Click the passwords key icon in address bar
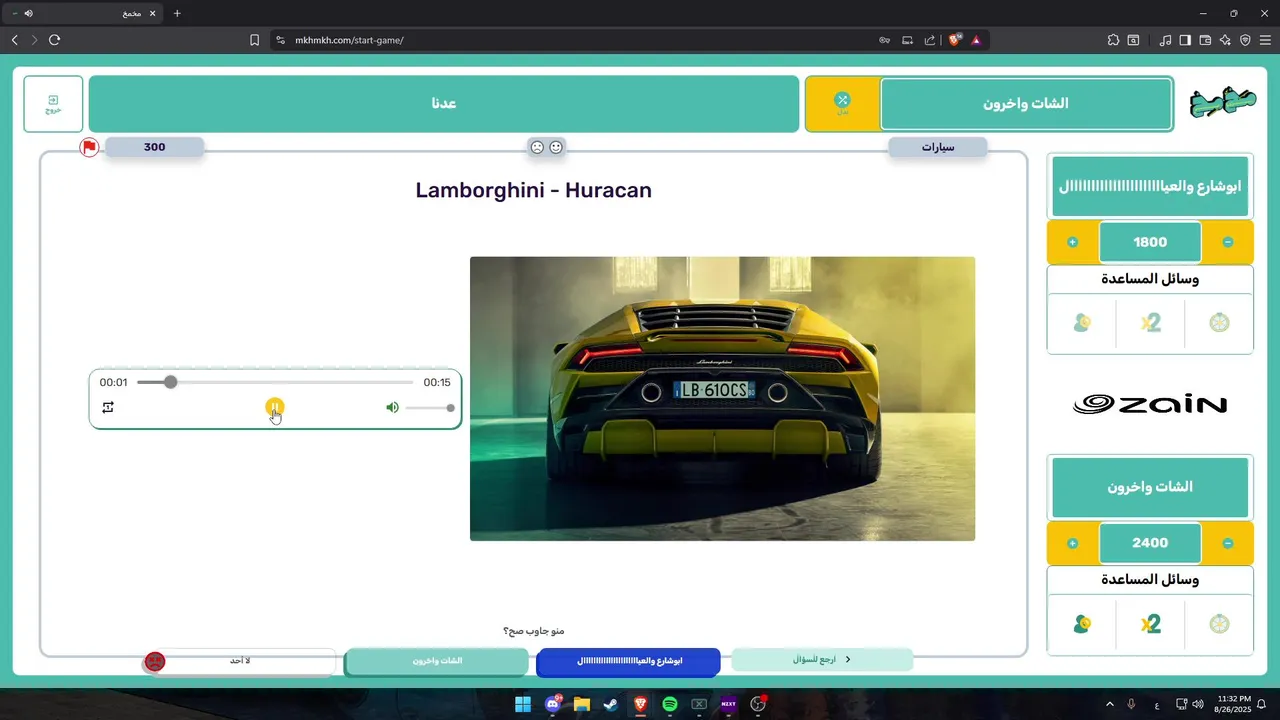Screen dimensions: 1280x720 pos(884,40)
